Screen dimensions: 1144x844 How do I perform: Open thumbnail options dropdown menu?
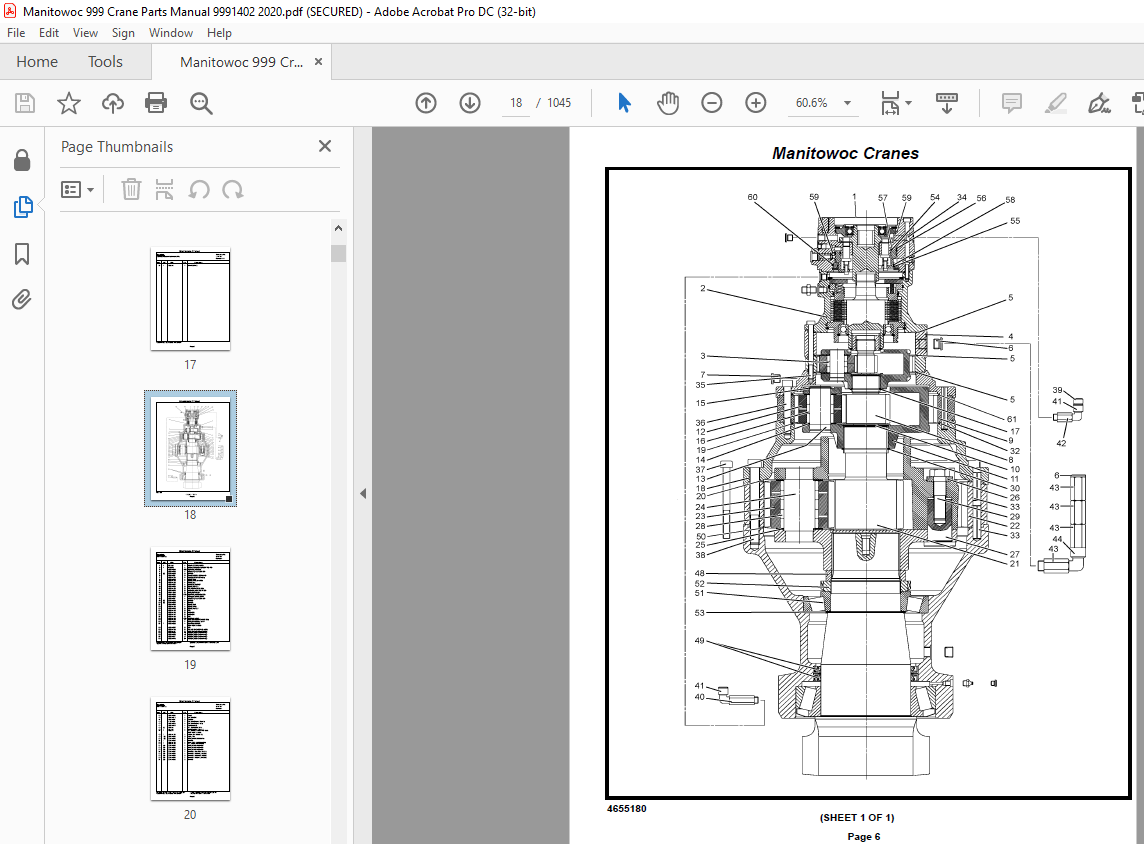(77, 190)
